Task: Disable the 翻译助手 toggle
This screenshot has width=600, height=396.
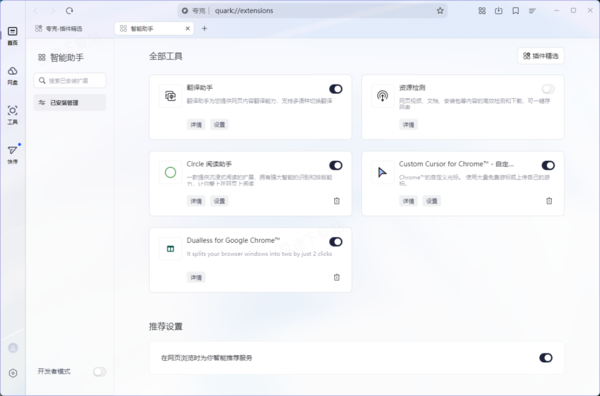Action: tap(336, 89)
